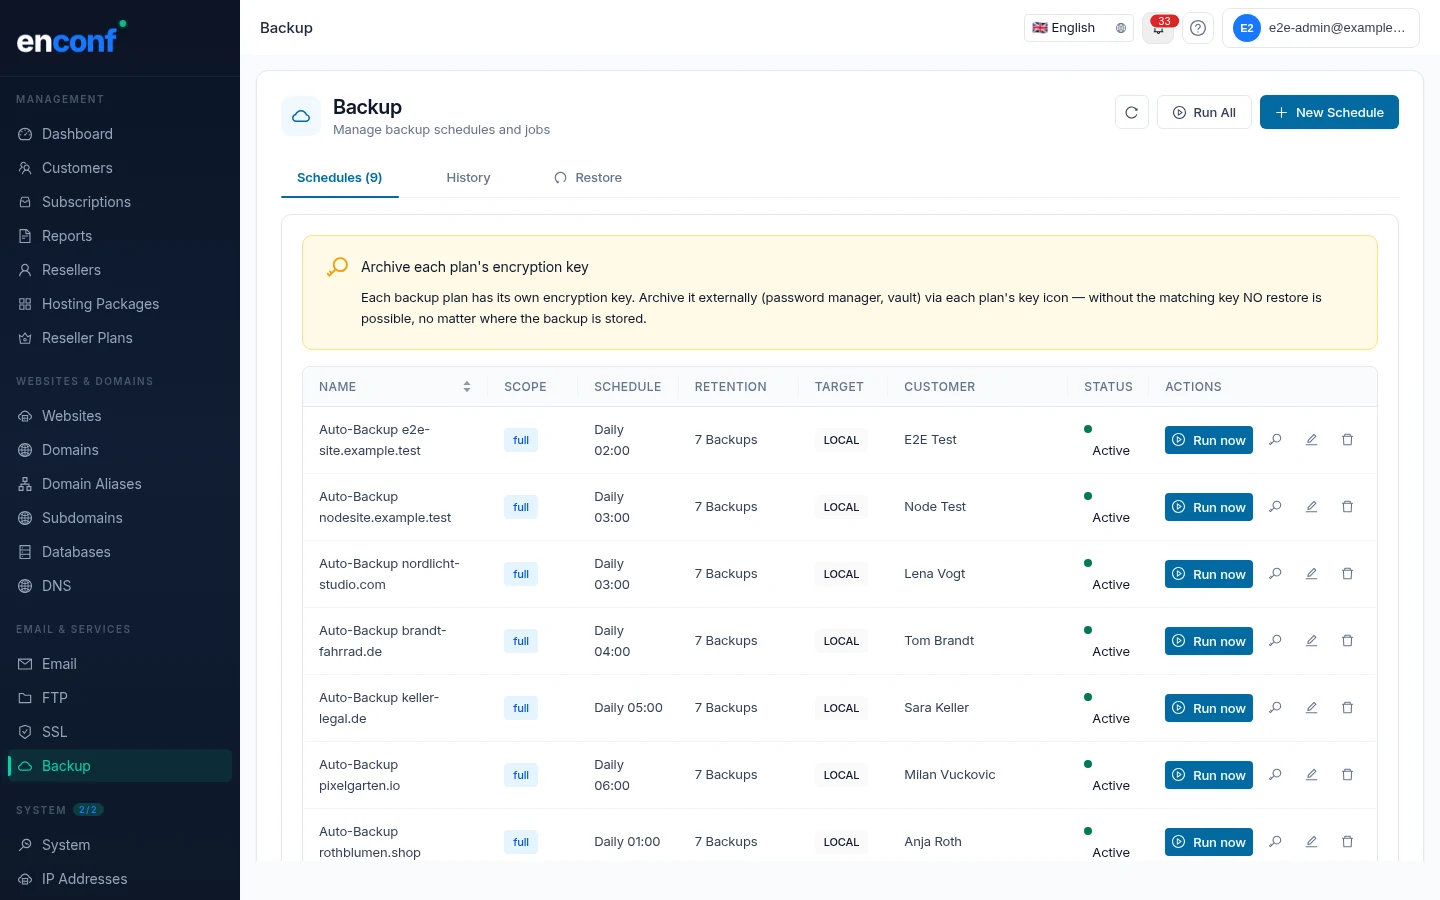Delete the brandt-fahrrad.de backup schedule
Viewport: 1440px width, 900px height.
point(1347,641)
